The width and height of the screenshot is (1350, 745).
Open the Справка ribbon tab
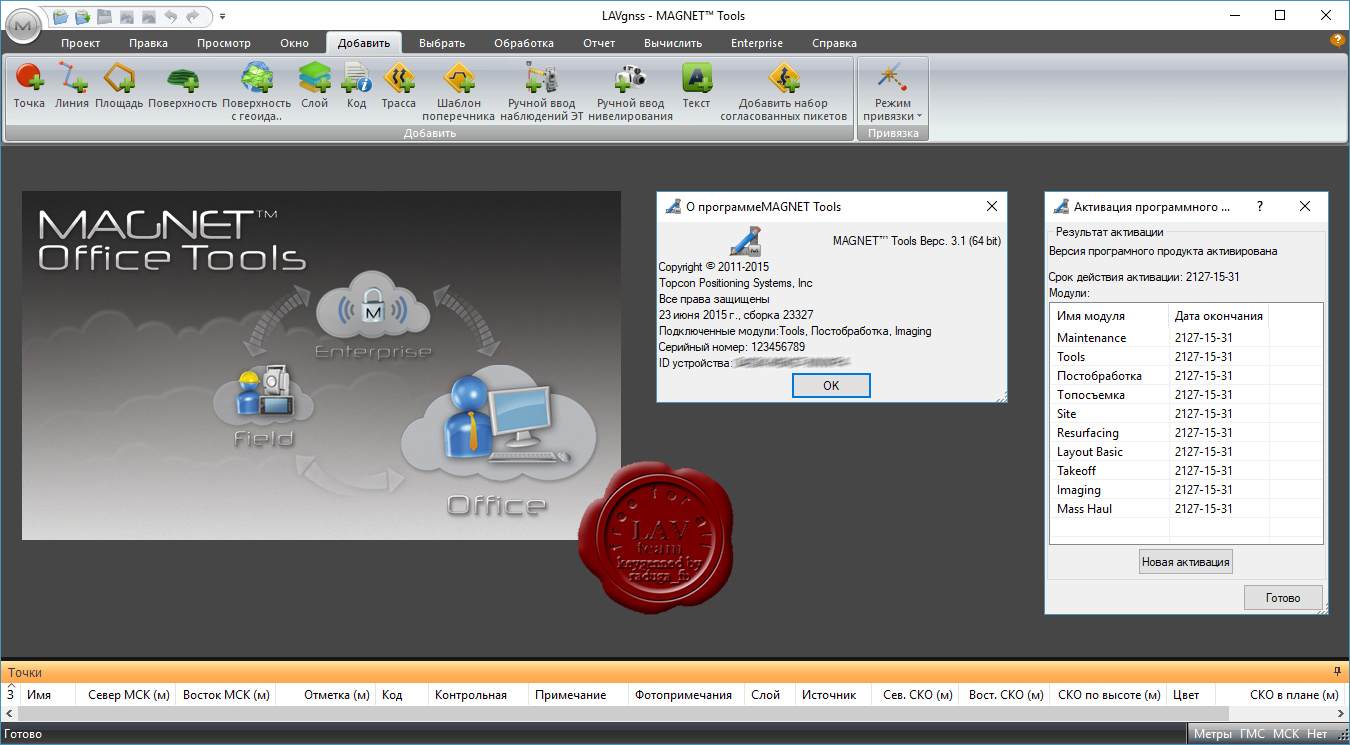(x=834, y=43)
